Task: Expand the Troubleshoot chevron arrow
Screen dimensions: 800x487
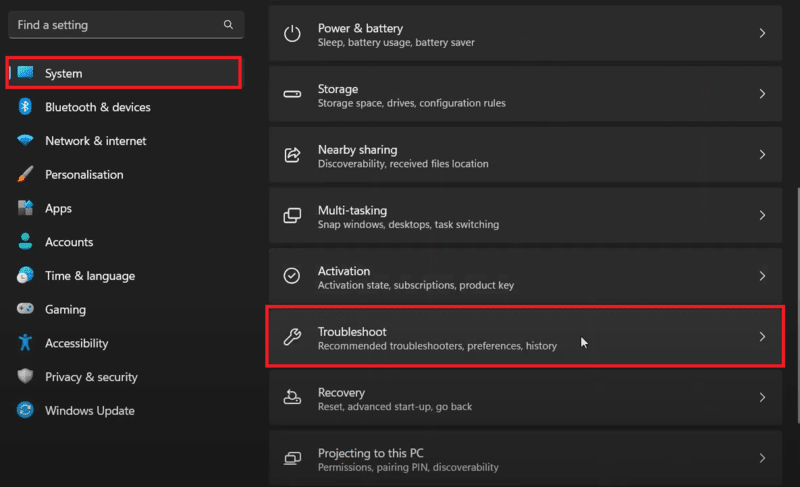Action: [762, 337]
